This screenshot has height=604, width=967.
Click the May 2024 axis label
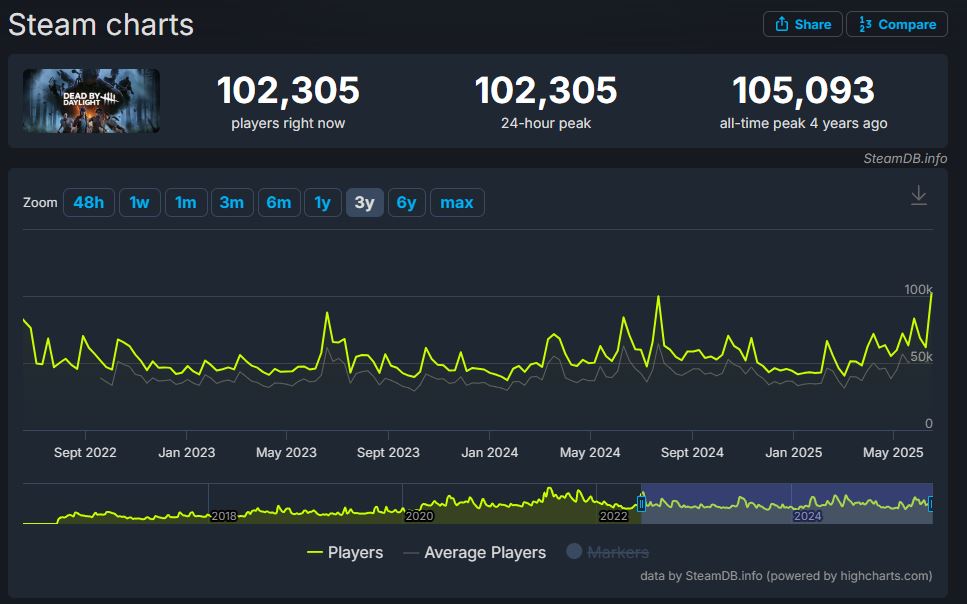(x=590, y=452)
